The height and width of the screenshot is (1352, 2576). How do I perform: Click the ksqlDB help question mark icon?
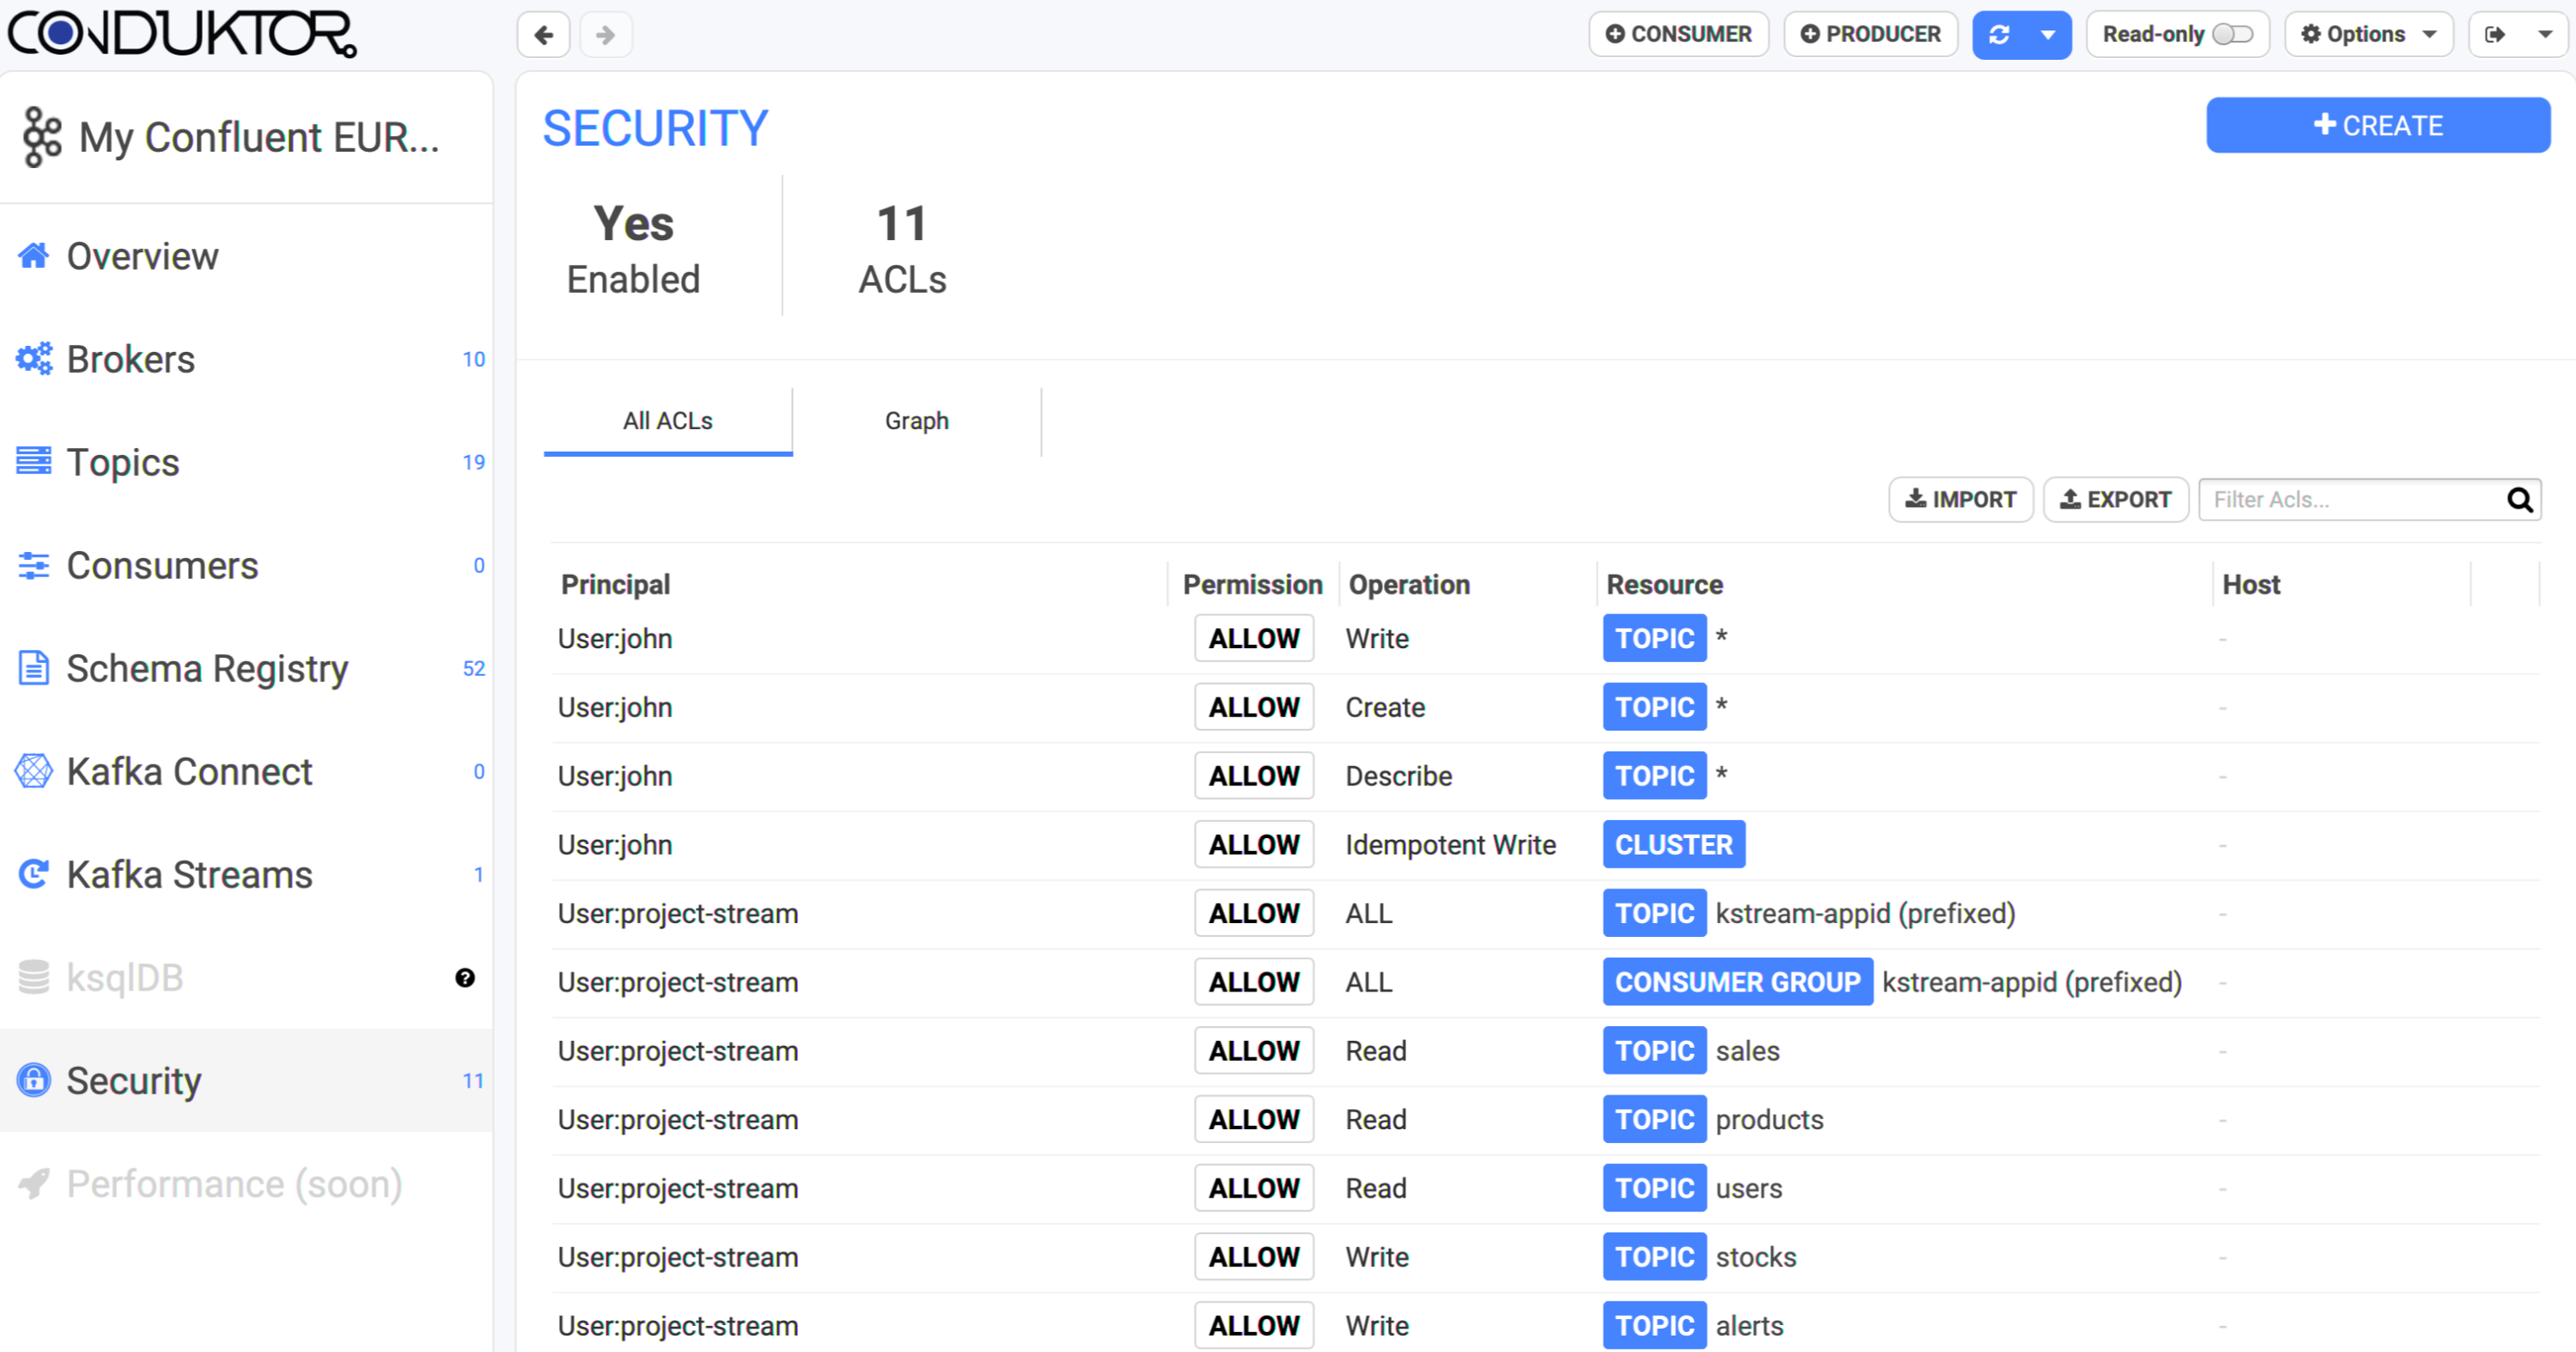click(x=465, y=978)
